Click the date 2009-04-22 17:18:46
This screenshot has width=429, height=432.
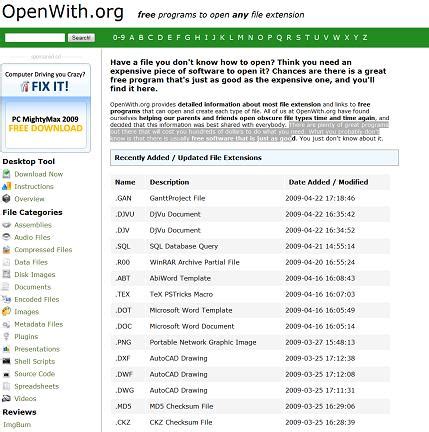(320, 198)
